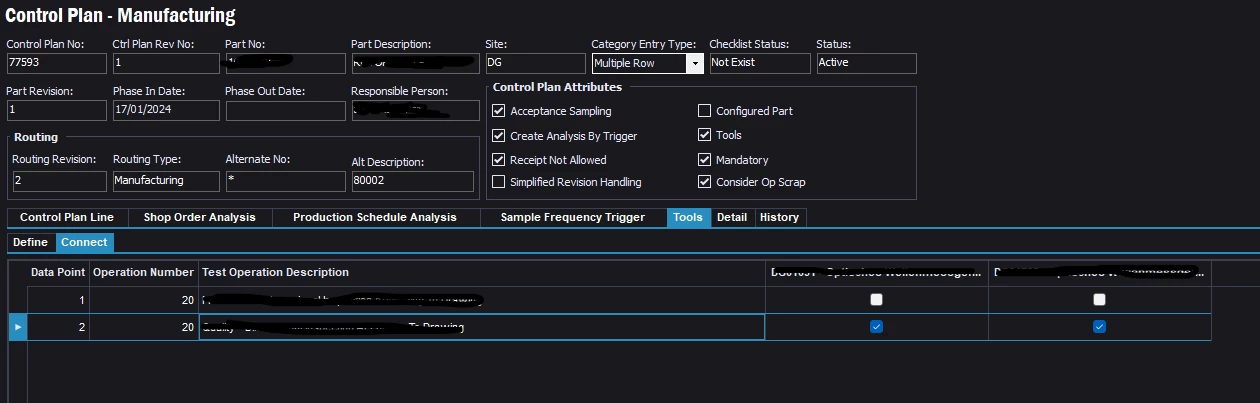Click the current-row arrow indicator for data point 2
This screenshot has height=403, width=1260.
tap(17, 327)
